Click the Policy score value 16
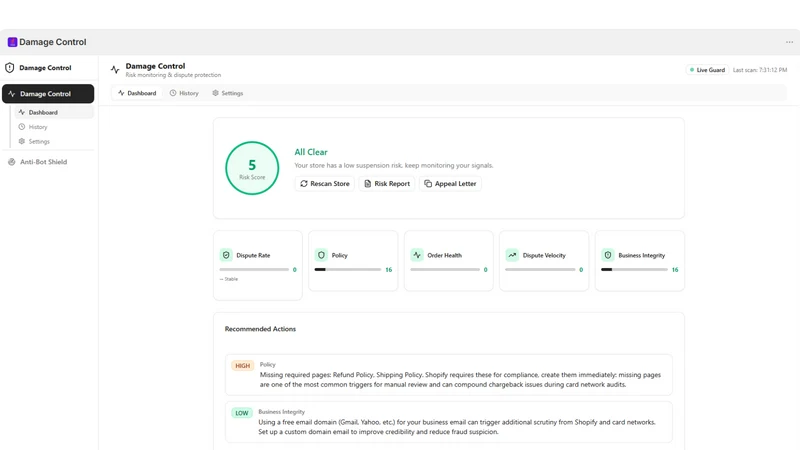Screen dimensions: 800x450 [389, 269]
